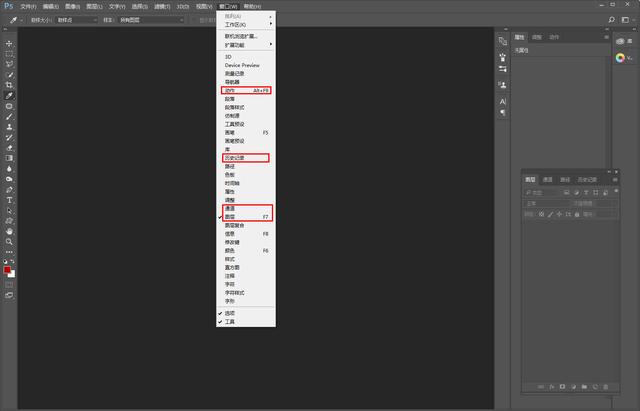Viewport: 640px width, 411px height.
Task: Click the delete layer trash icon
Action: (606, 387)
